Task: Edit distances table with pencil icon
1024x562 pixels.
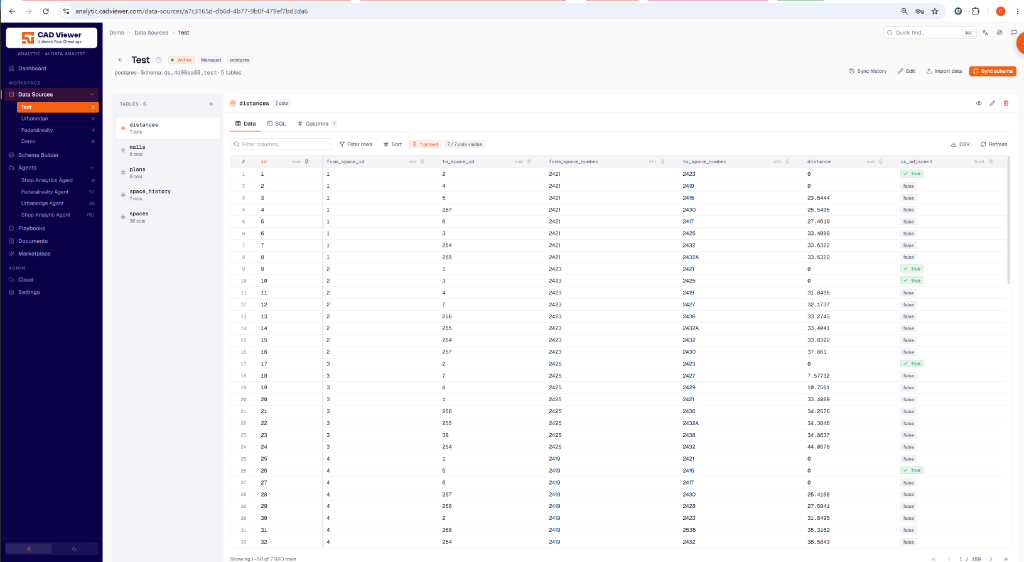Action: 992,103
